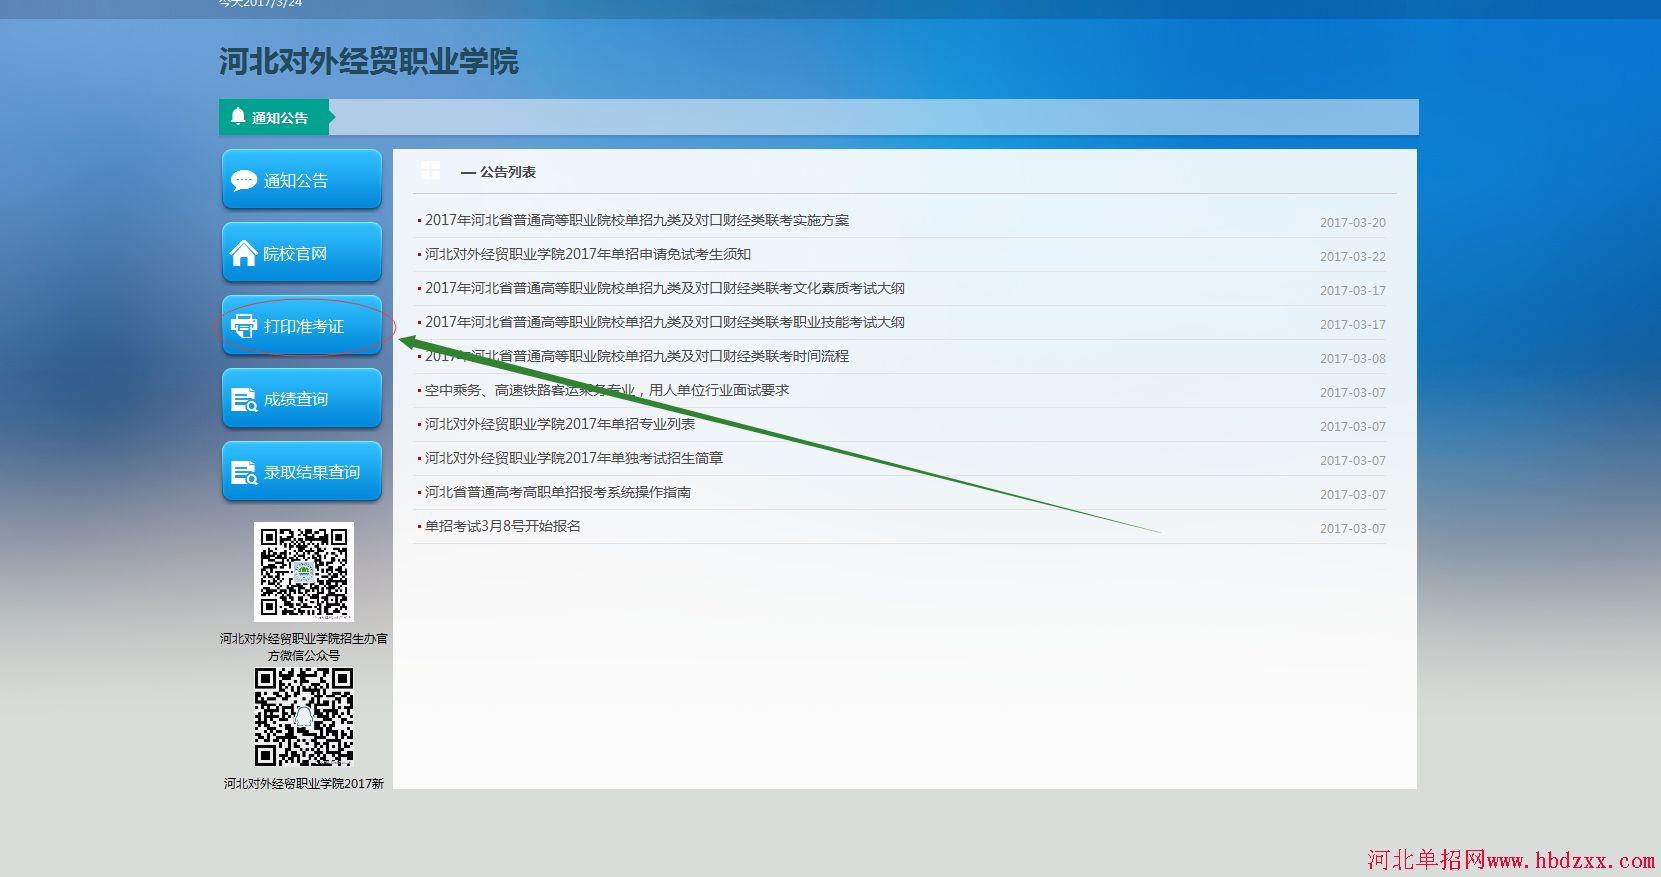Click caption 河北对外经贸职业学院招生办官方微信公众号
This screenshot has width=1661, height=877.
(x=304, y=647)
